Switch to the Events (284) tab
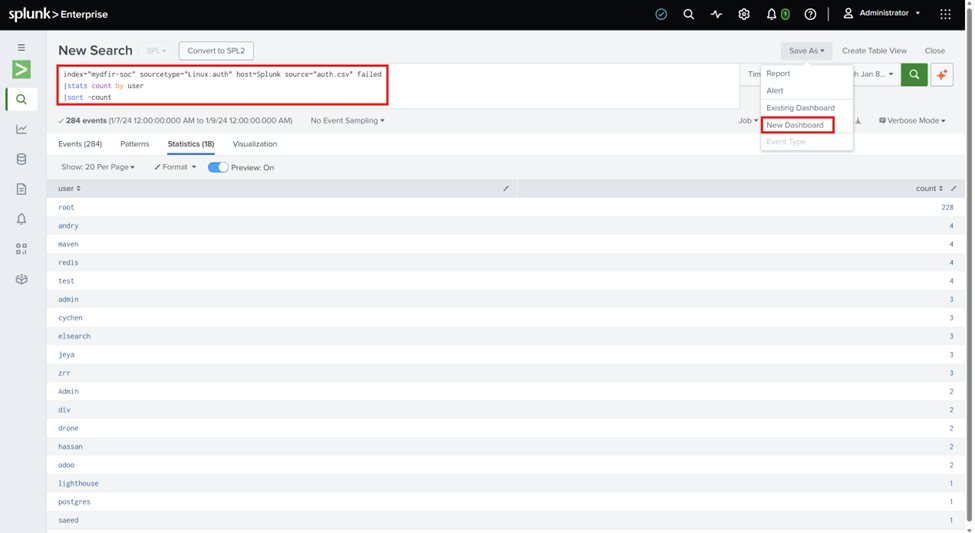The width and height of the screenshot is (975, 533). coord(80,144)
